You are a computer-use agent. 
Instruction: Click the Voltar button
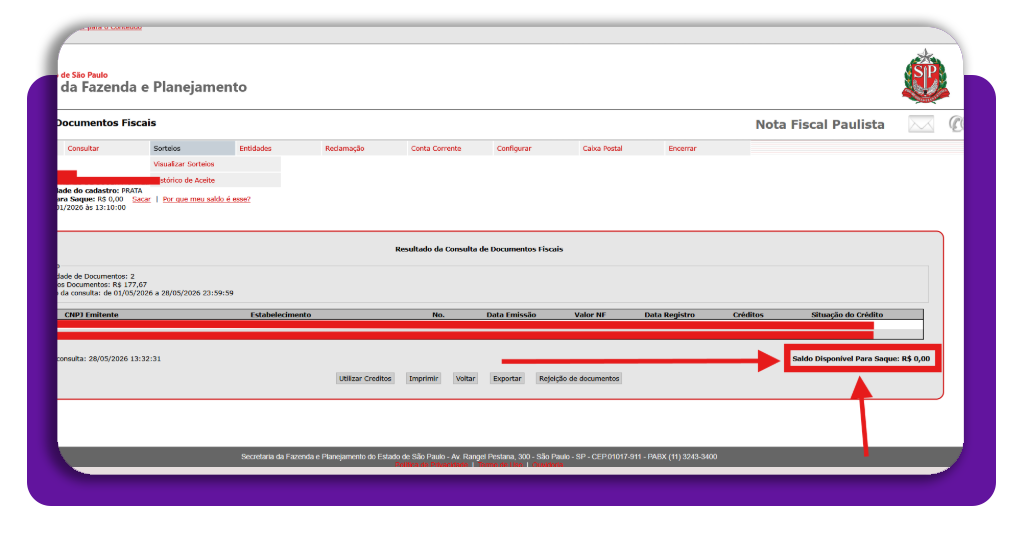(466, 379)
